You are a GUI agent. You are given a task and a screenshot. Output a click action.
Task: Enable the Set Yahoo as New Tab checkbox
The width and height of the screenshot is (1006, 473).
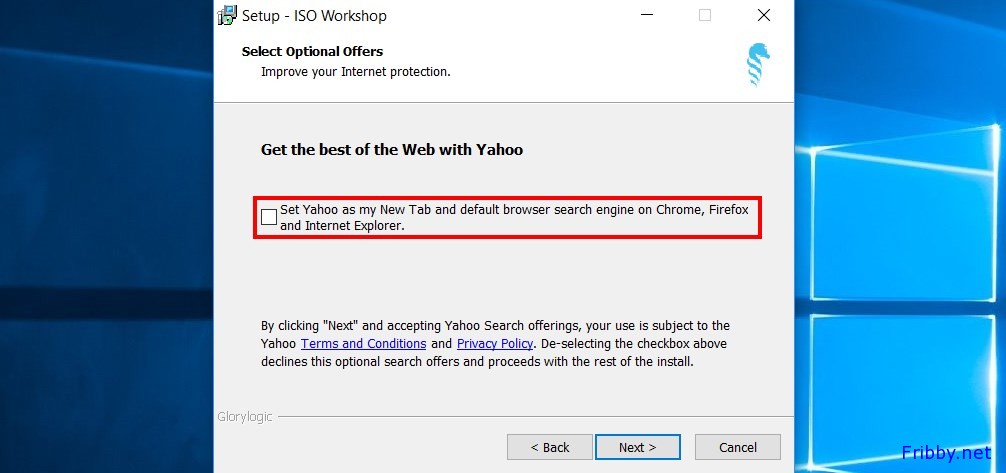(x=269, y=217)
